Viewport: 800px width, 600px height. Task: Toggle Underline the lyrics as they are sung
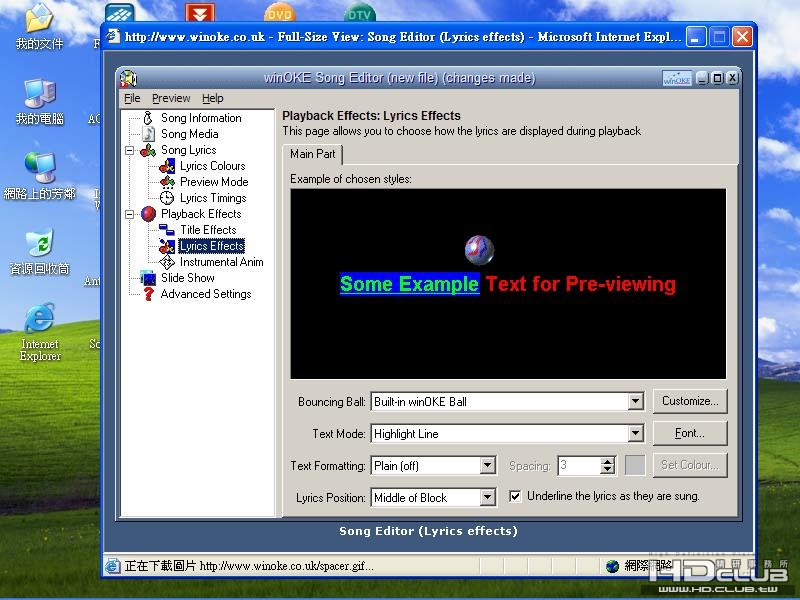pos(515,496)
